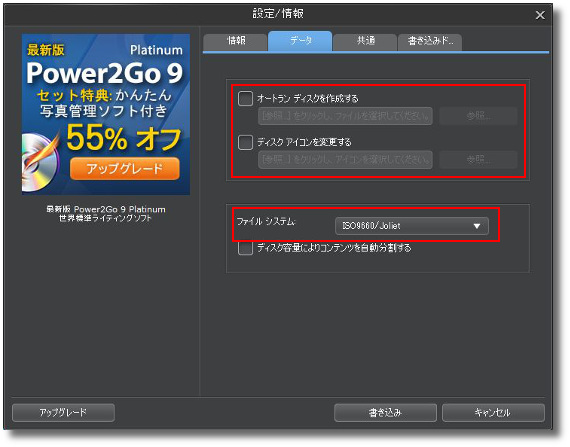Click the orange アップグレード banner button

tap(125, 169)
